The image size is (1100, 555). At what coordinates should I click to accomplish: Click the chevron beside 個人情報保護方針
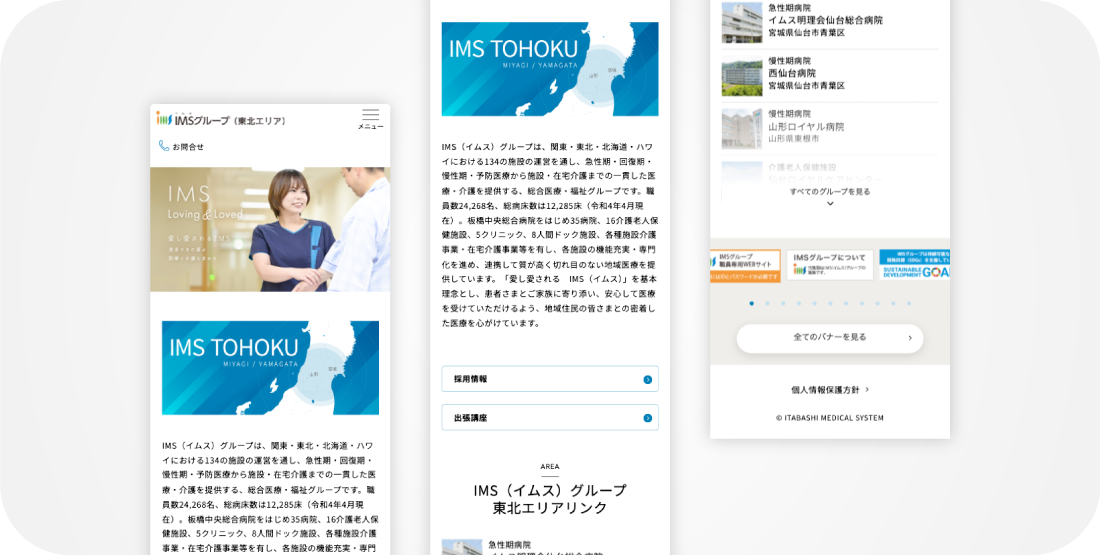867,390
